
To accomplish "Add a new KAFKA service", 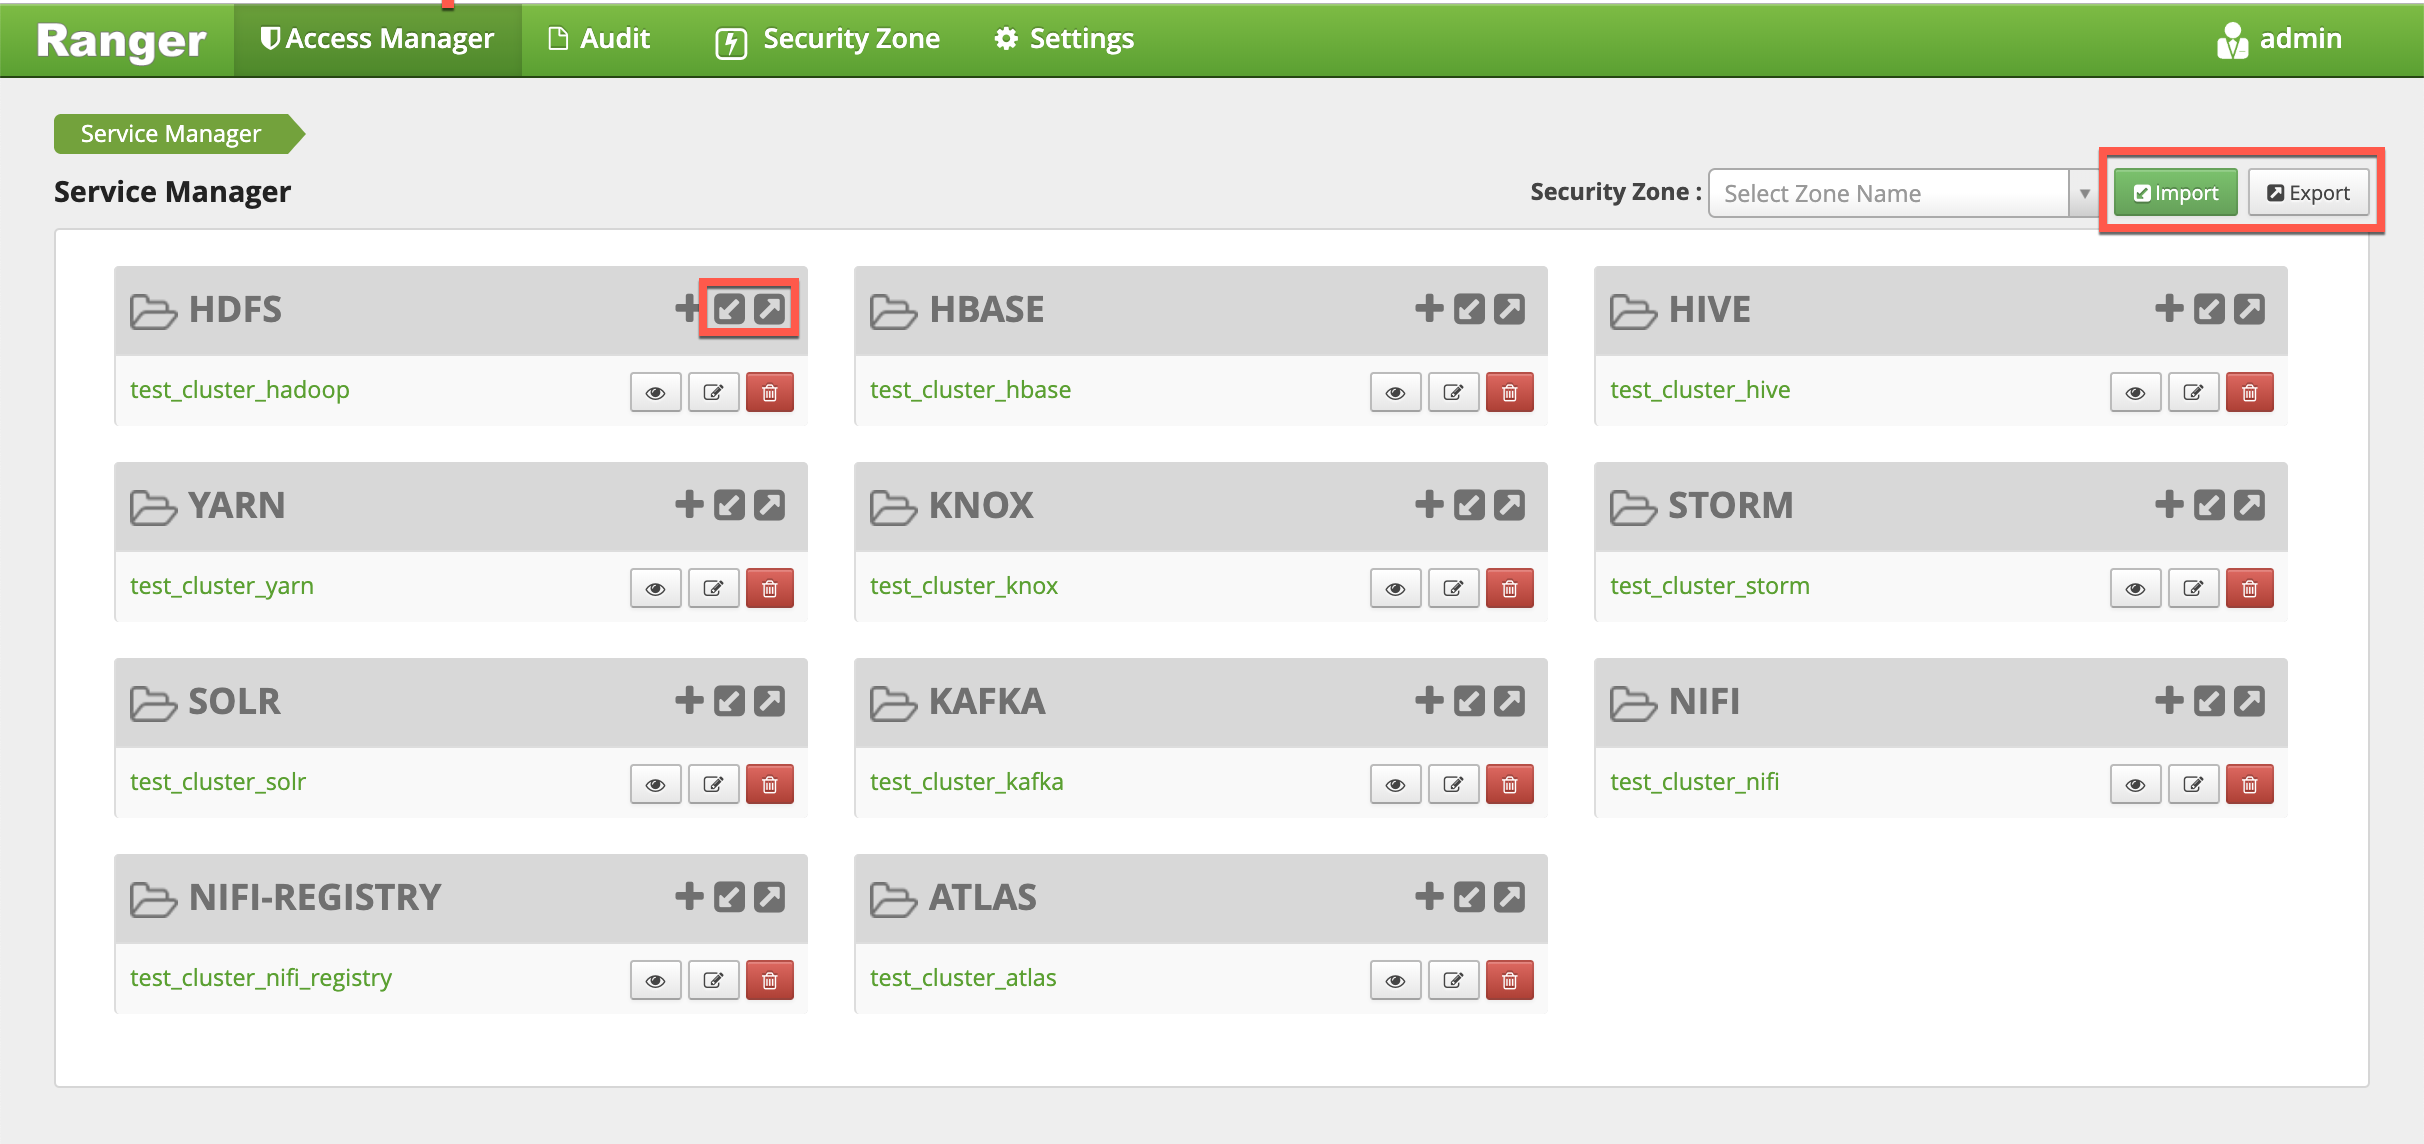I will (1429, 701).
